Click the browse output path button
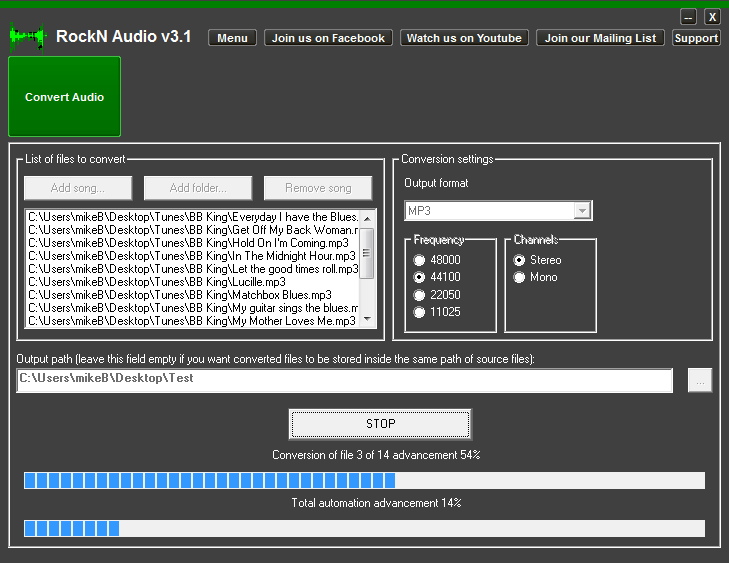 (700, 381)
